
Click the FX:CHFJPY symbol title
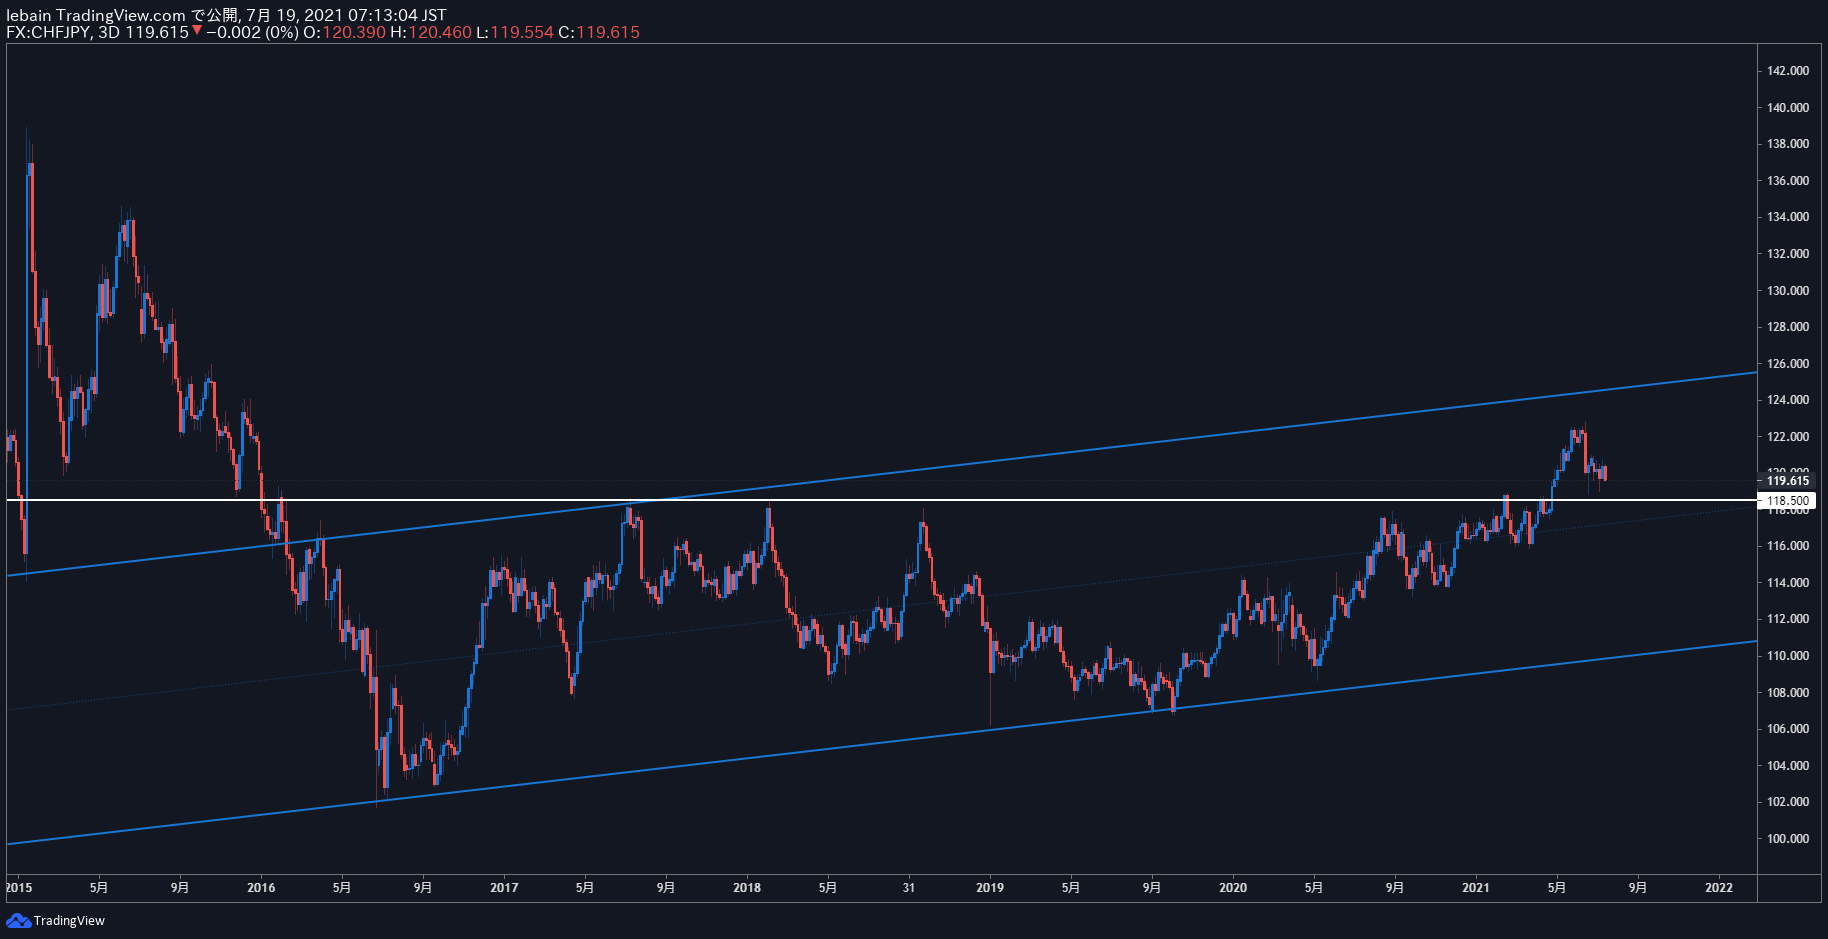pyautogui.click(x=49, y=32)
